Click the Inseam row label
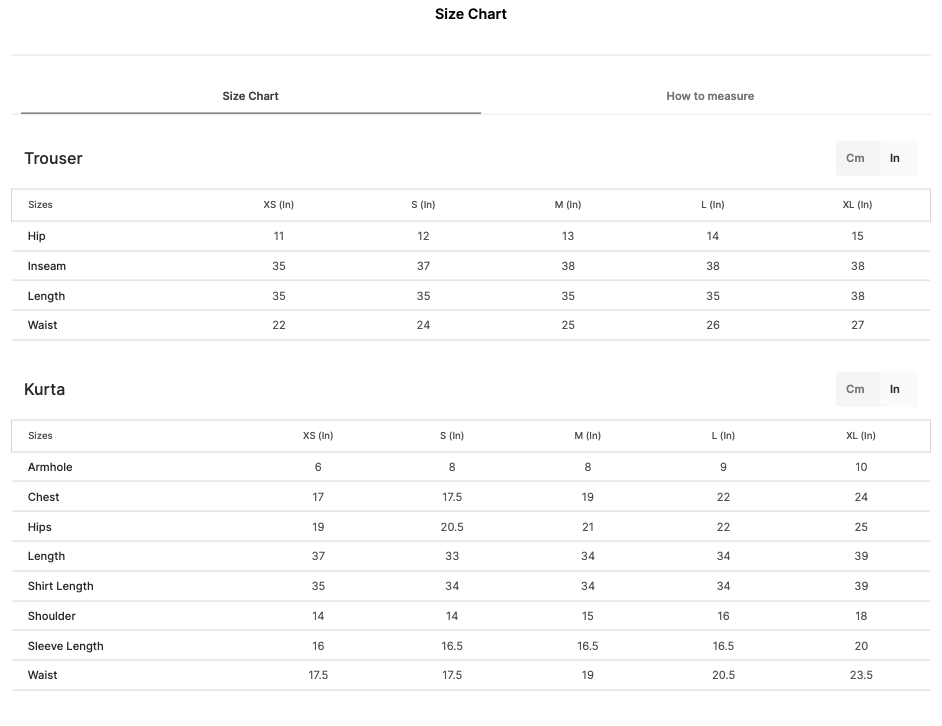Image resolution: width=942 pixels, height=726 pixels. (x=47, y=266)
